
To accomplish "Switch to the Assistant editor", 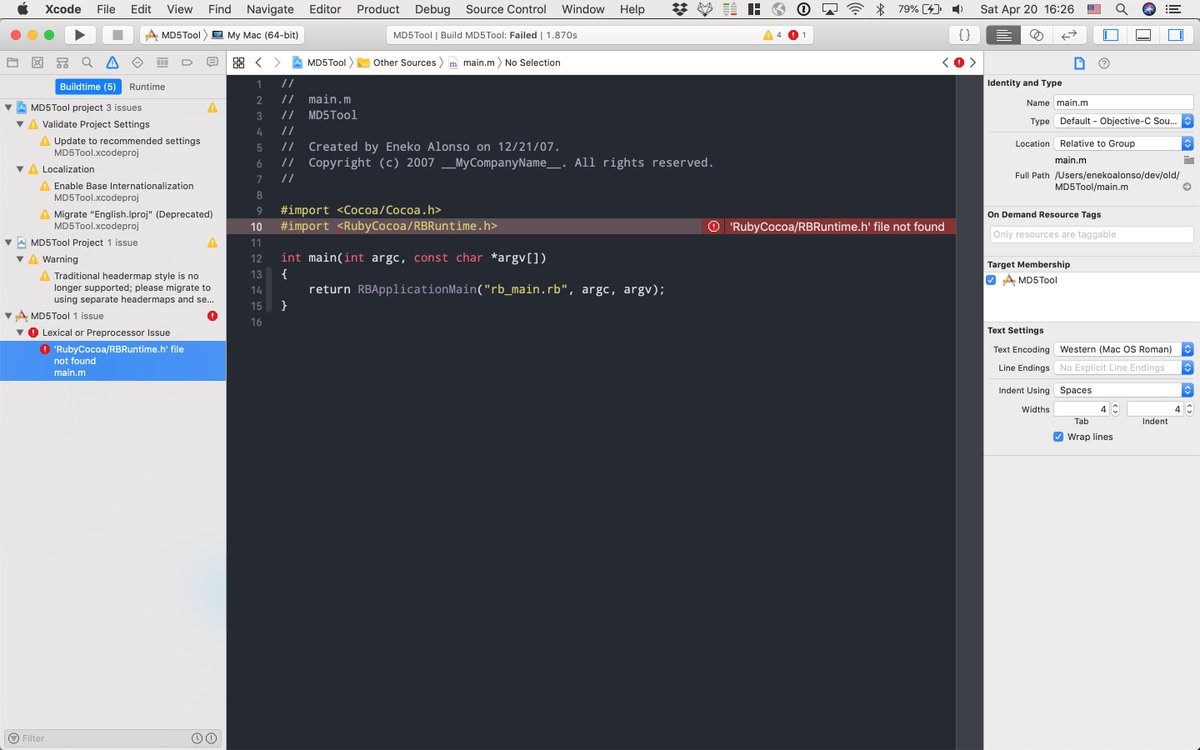I will tap(1036, 35).
